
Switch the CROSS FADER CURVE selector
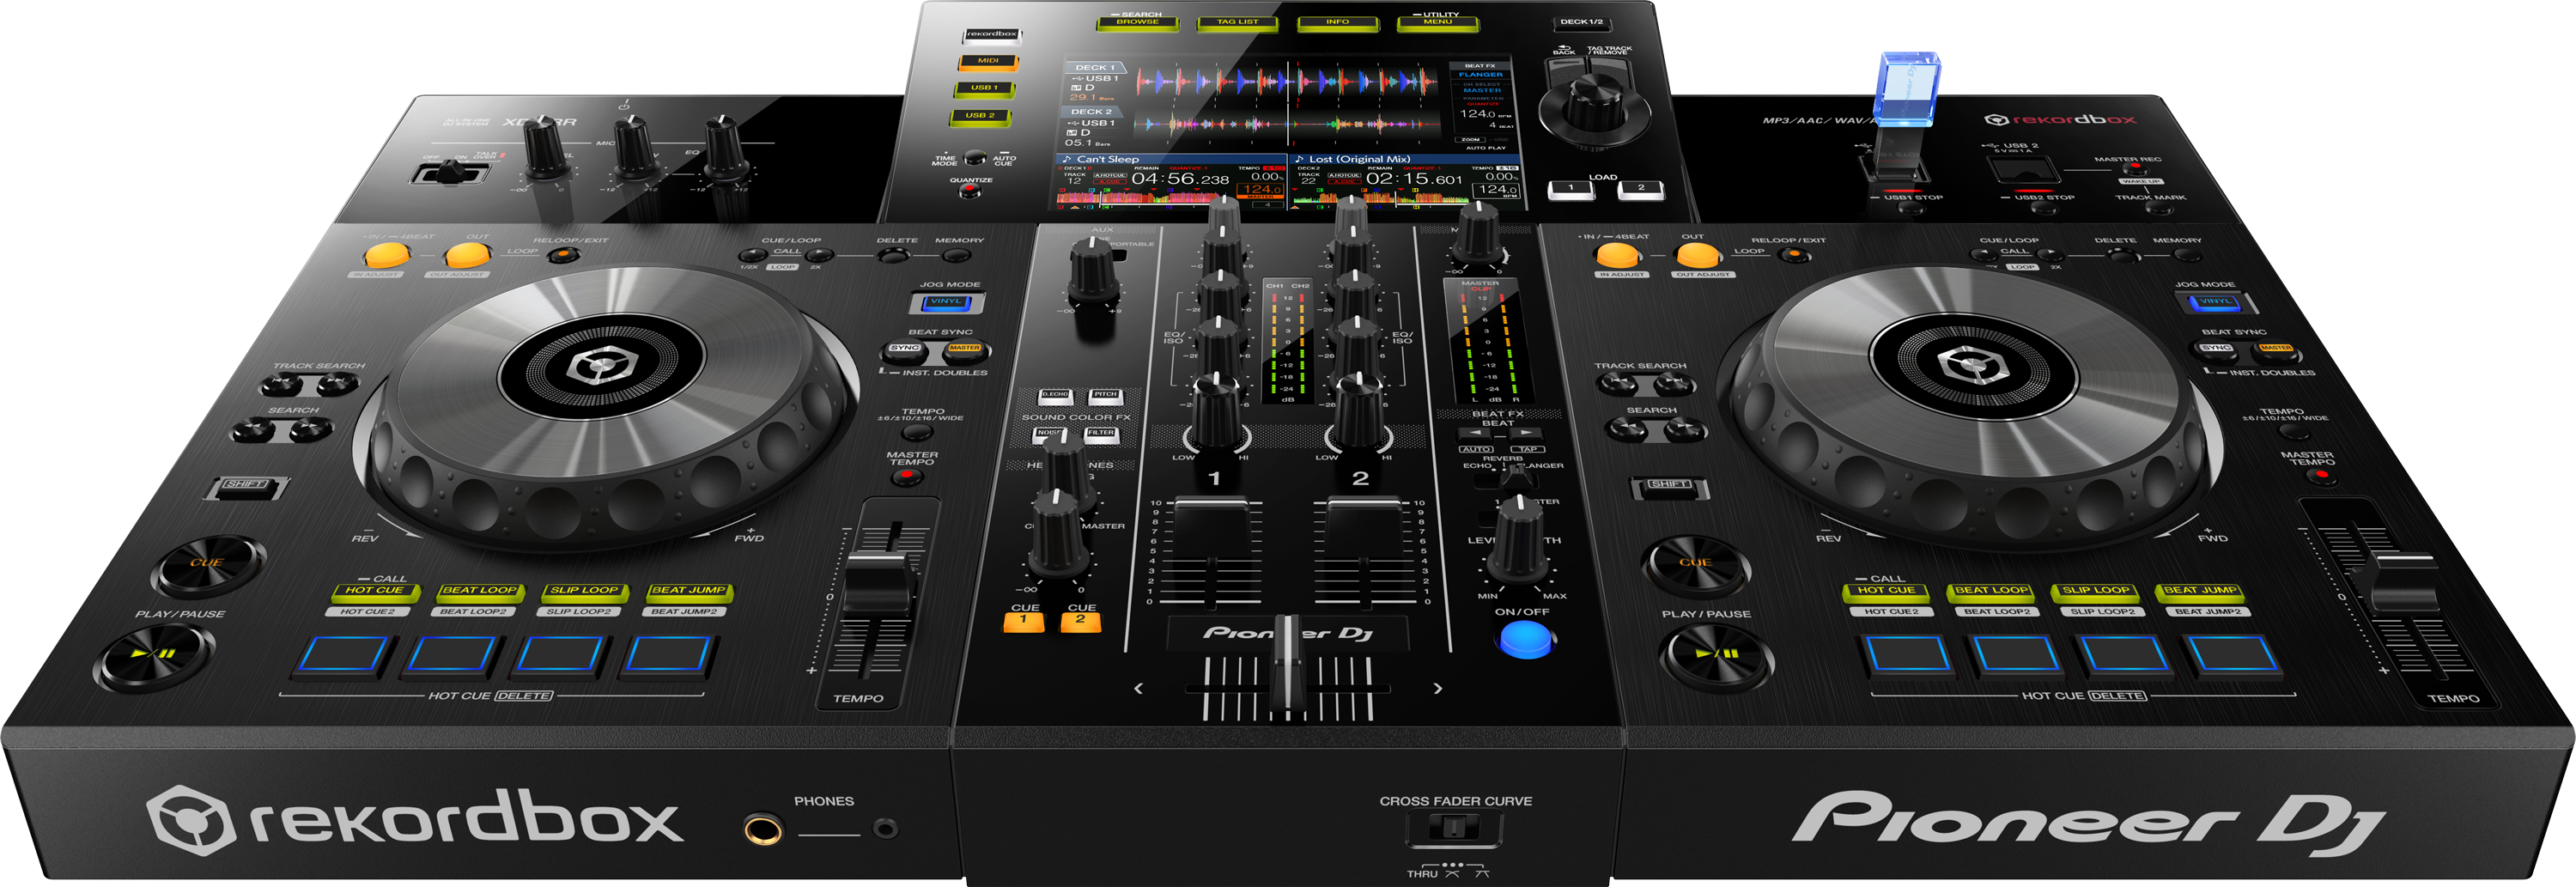point(1453,828)
